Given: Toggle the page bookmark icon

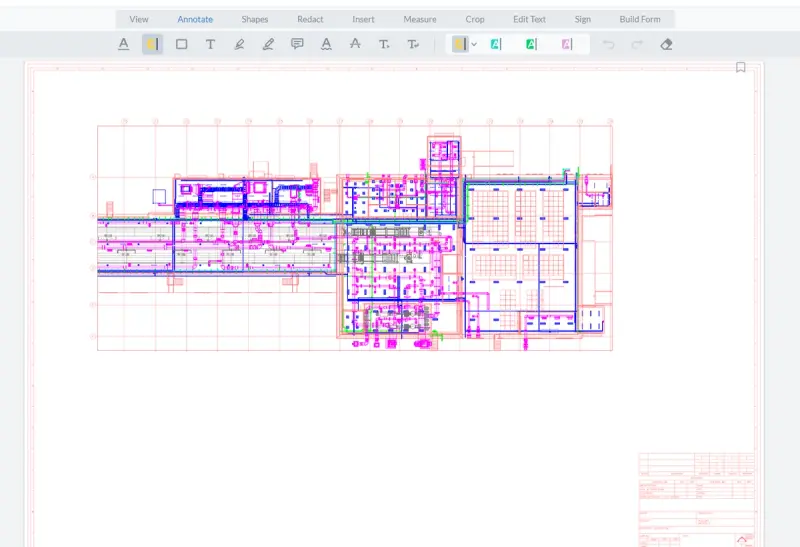Looking at the screenshot, I should click(741, 68).
